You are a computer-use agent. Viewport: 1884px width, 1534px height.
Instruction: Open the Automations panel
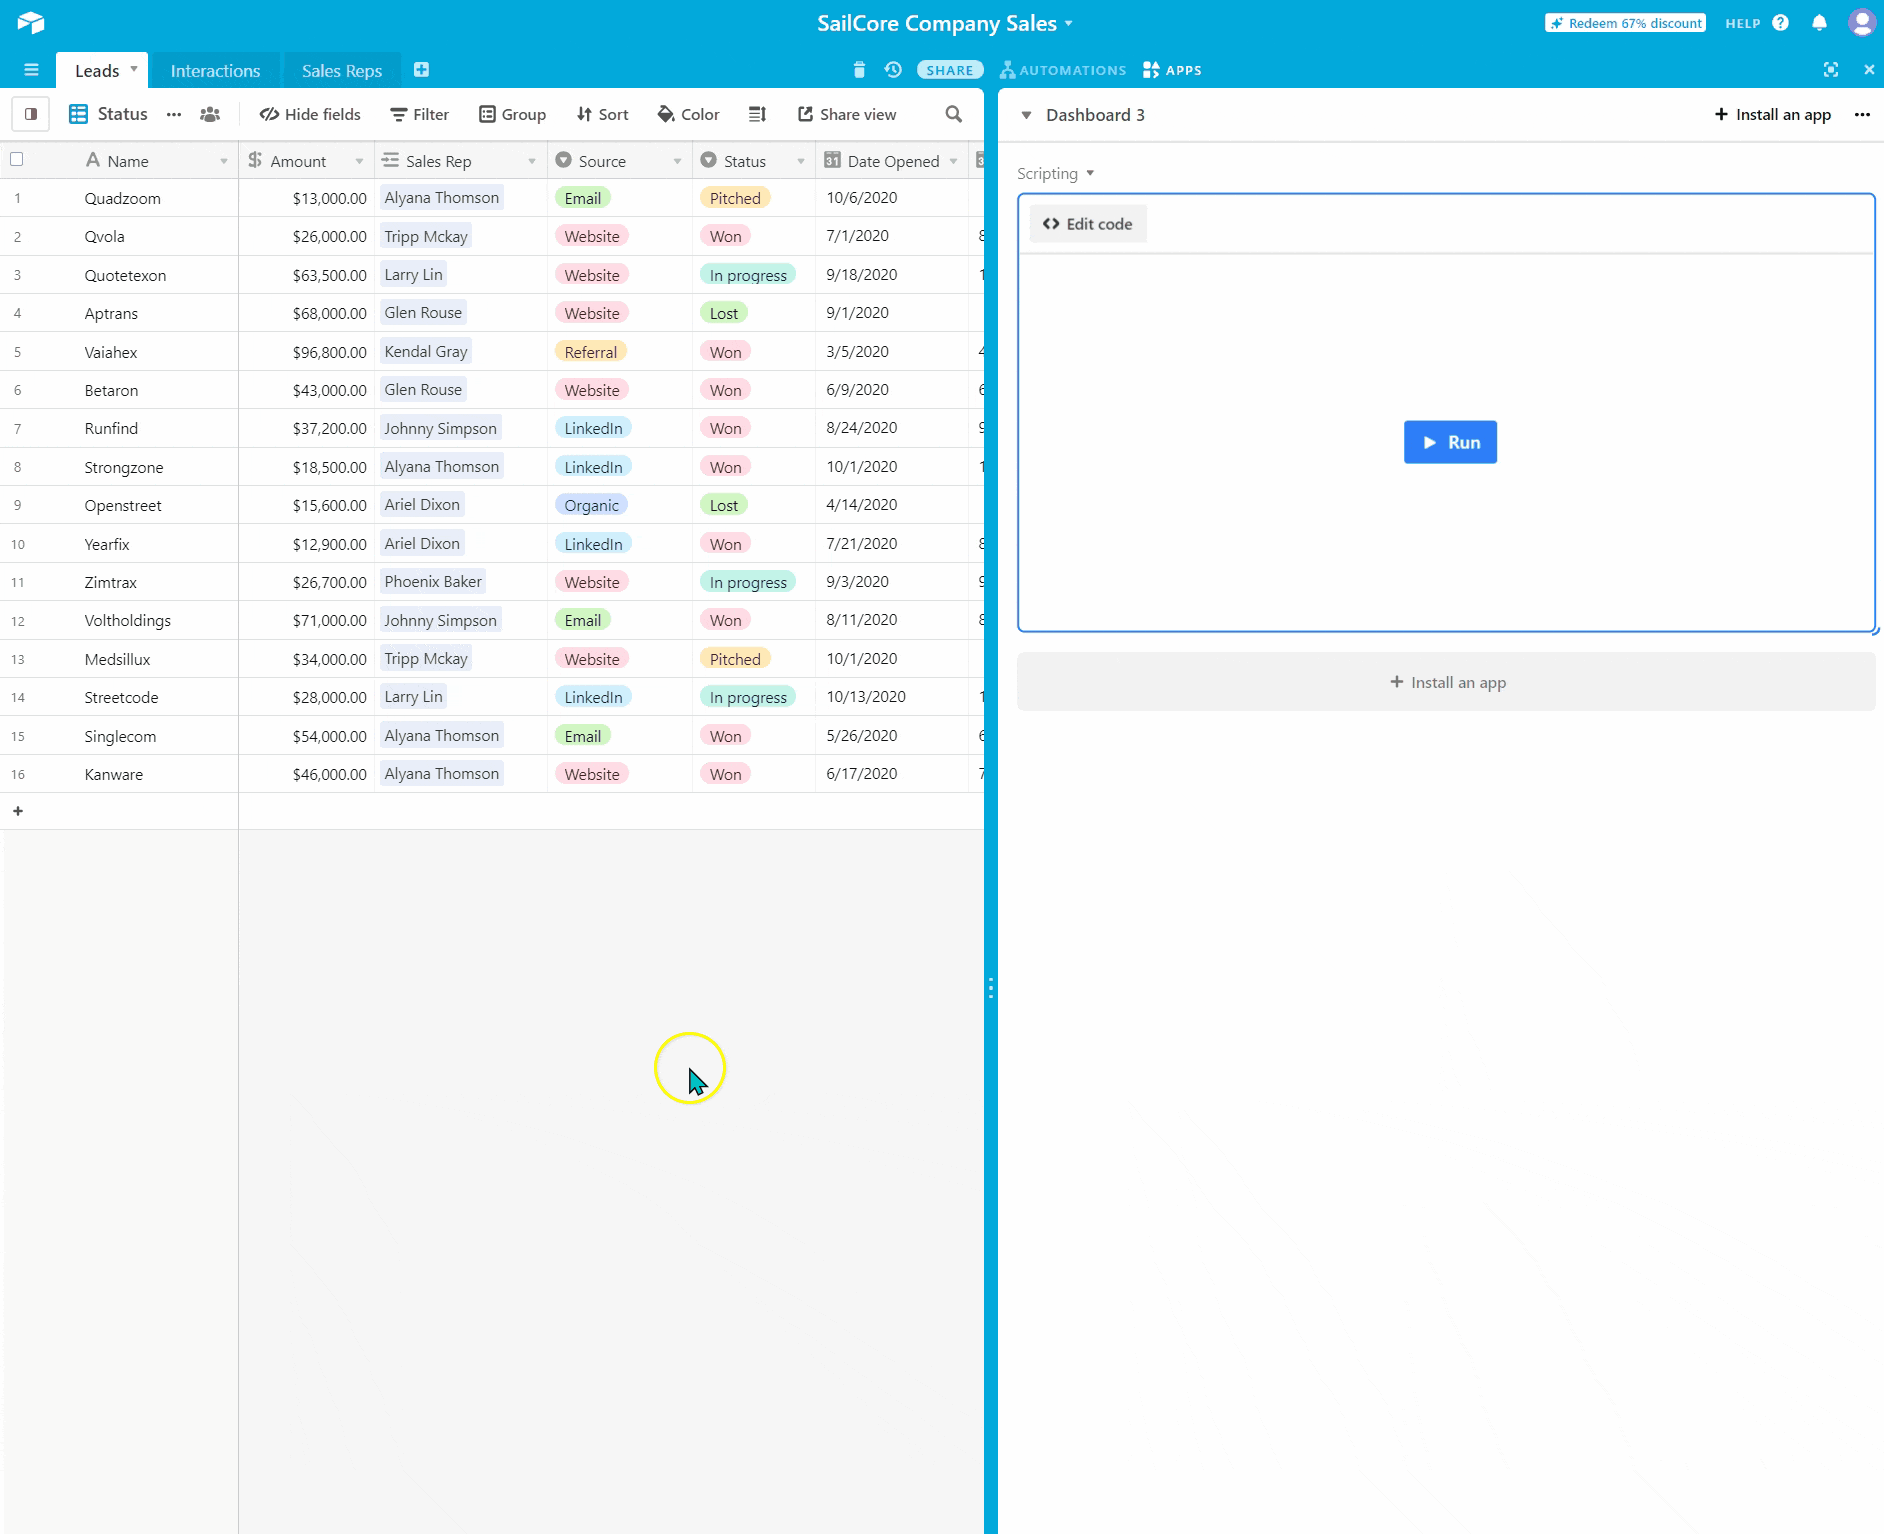pos(1063,70)
